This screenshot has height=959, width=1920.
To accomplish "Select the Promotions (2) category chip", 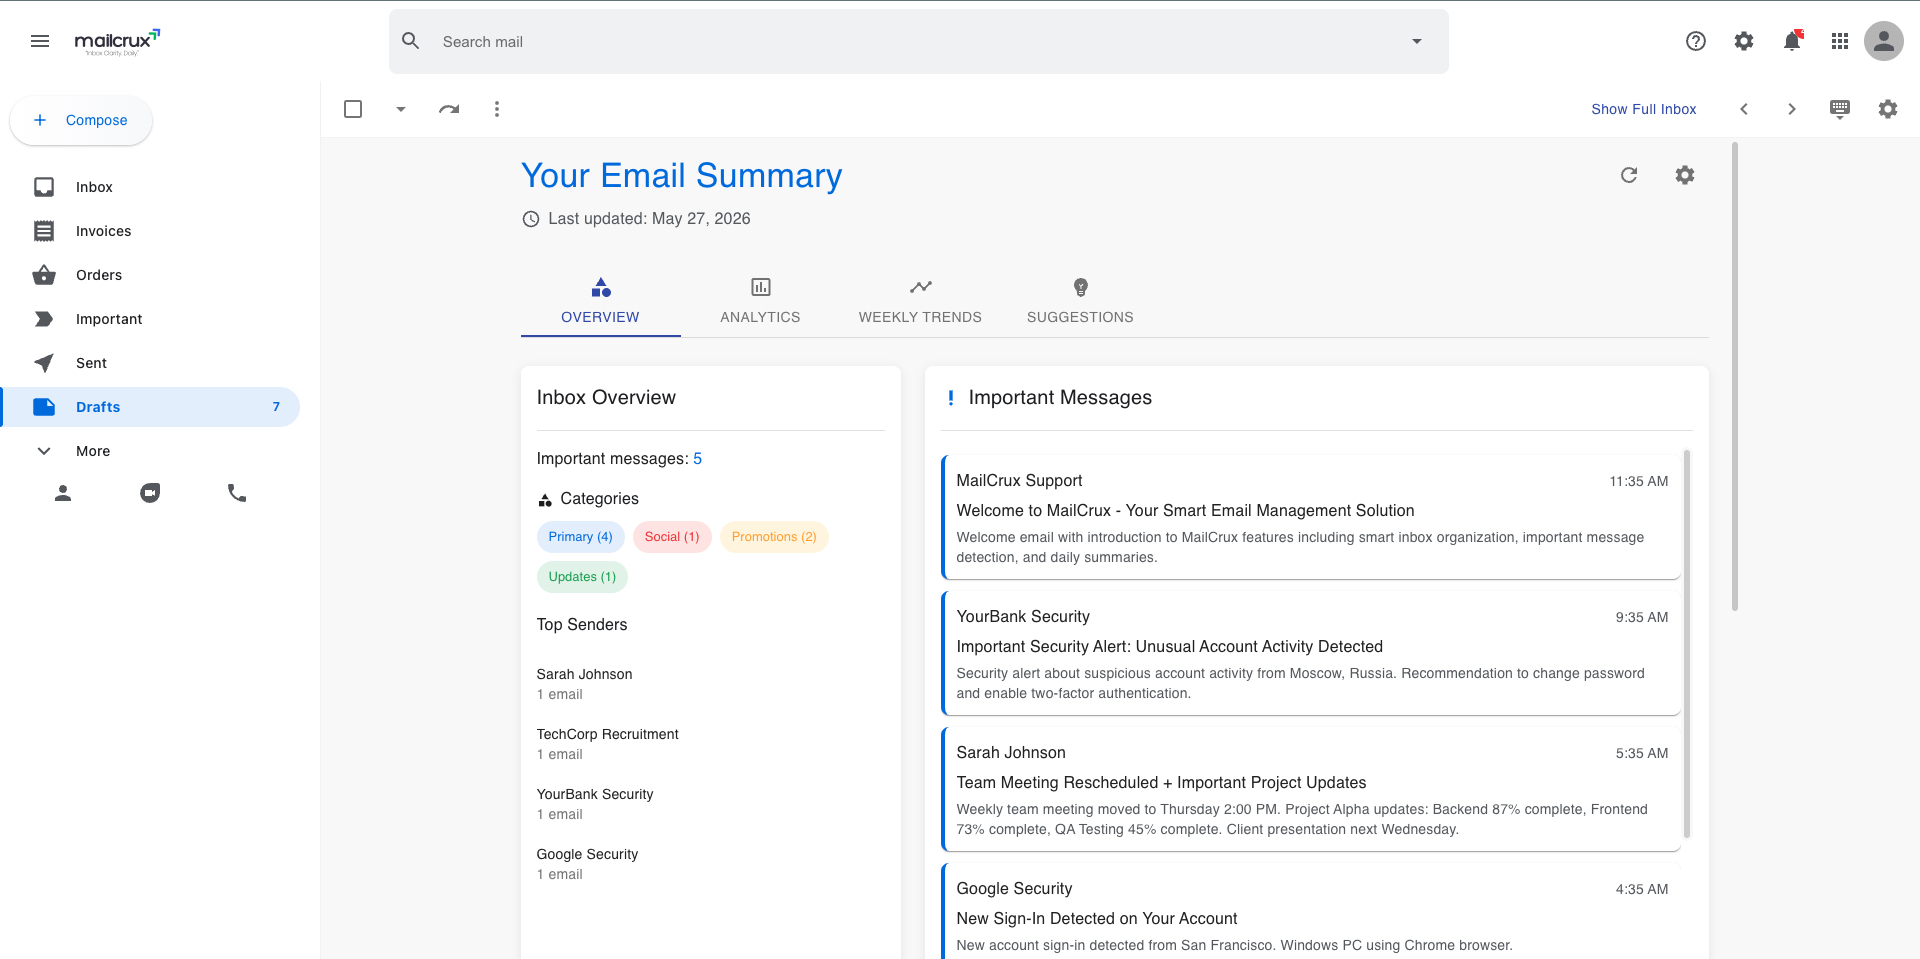I will click(774, 537).
